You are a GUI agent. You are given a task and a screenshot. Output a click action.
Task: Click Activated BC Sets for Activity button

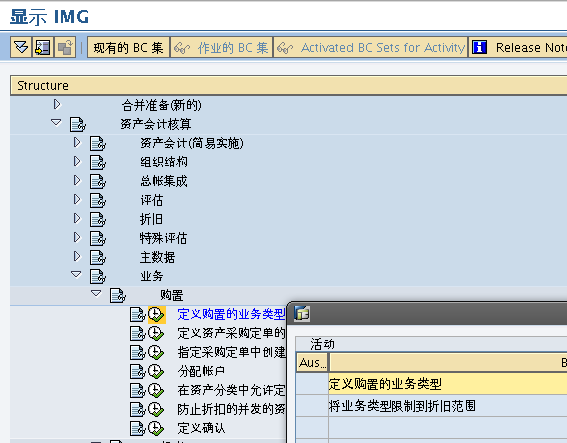(371, 47)
